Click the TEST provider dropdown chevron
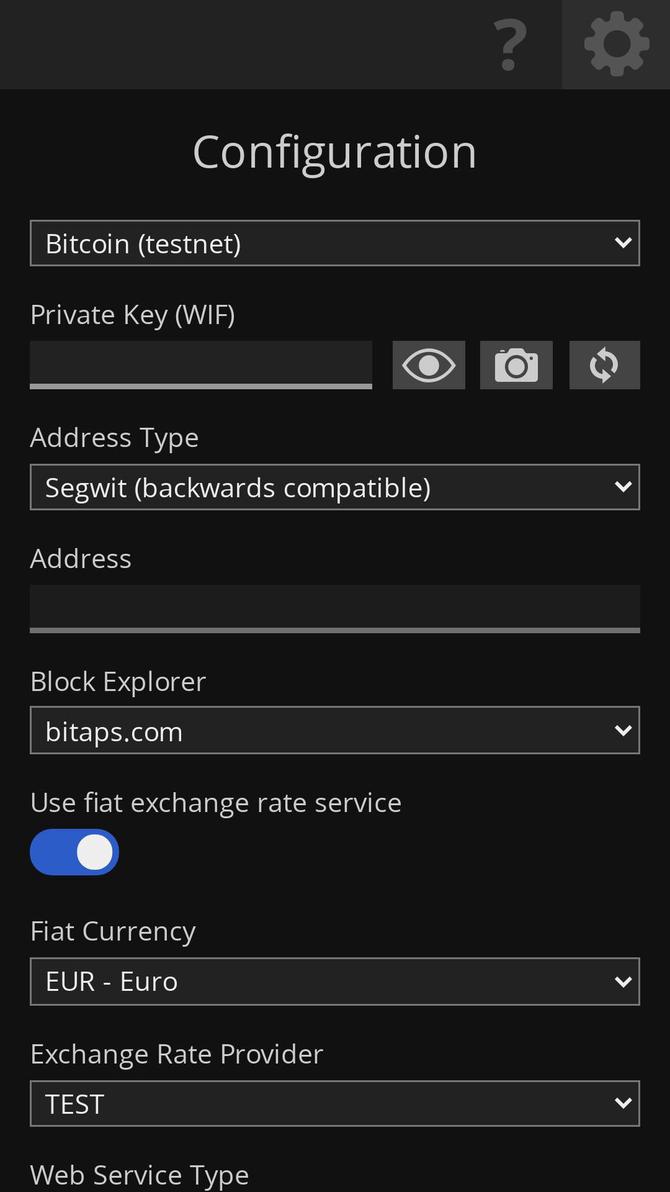The height and width of the screenshot is (1192, 670). [x=623, y=1104]
